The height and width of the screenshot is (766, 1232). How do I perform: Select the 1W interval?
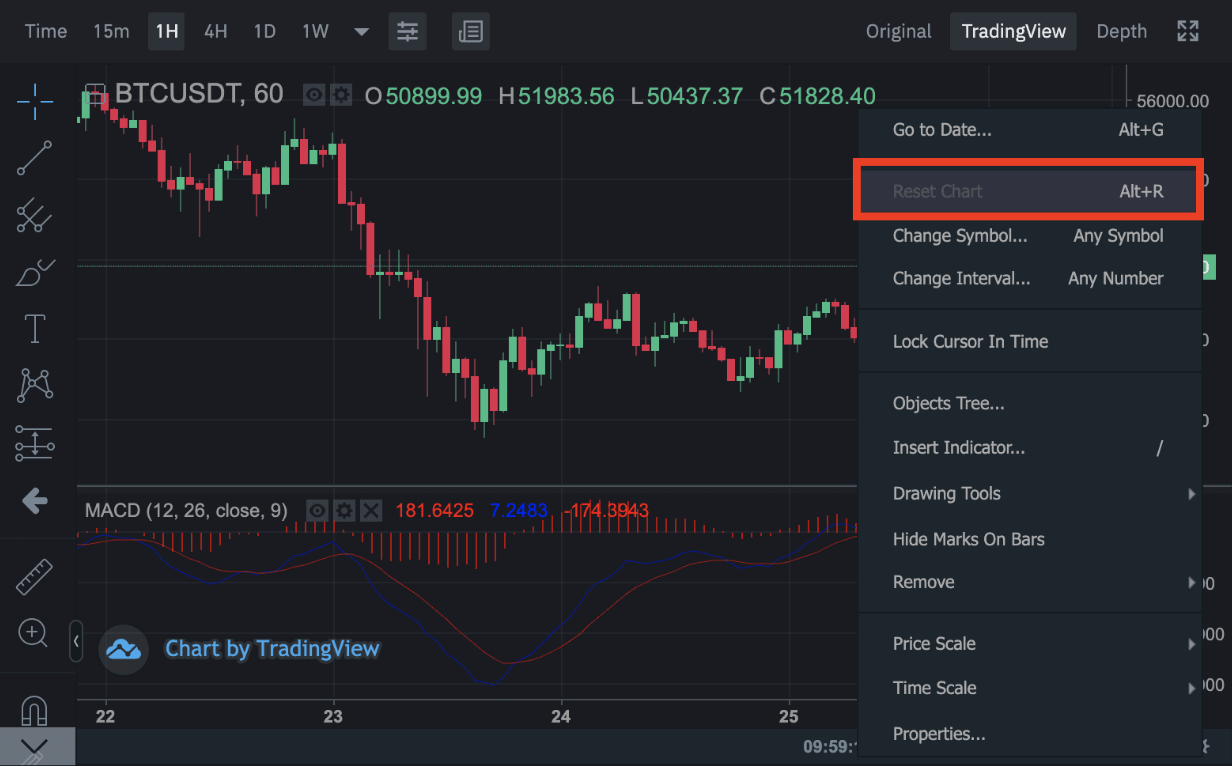pyautogui.click(x=315, y=31)
